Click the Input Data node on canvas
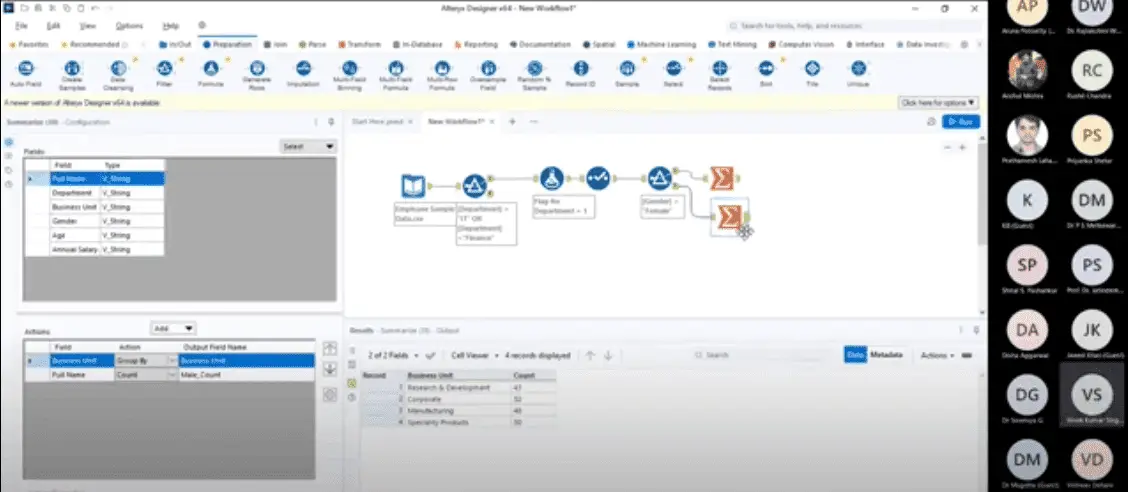The width and height of the screenshot is (1128, 492). click(413, 186)
